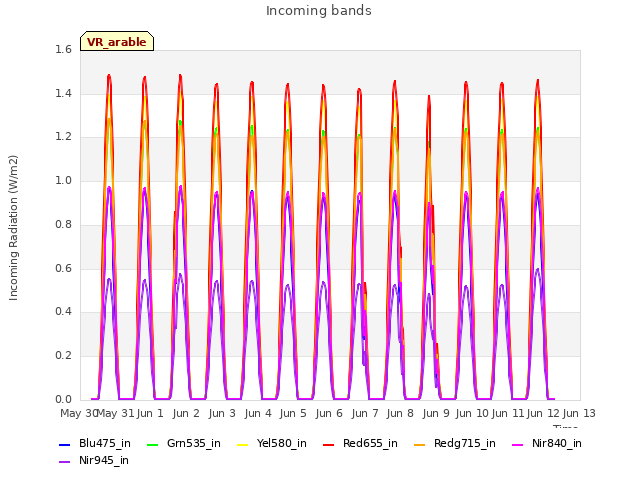Click the Jun 1 x-axis date label
640x480 pixels.
pyautogui.click(x=150, y=413)
